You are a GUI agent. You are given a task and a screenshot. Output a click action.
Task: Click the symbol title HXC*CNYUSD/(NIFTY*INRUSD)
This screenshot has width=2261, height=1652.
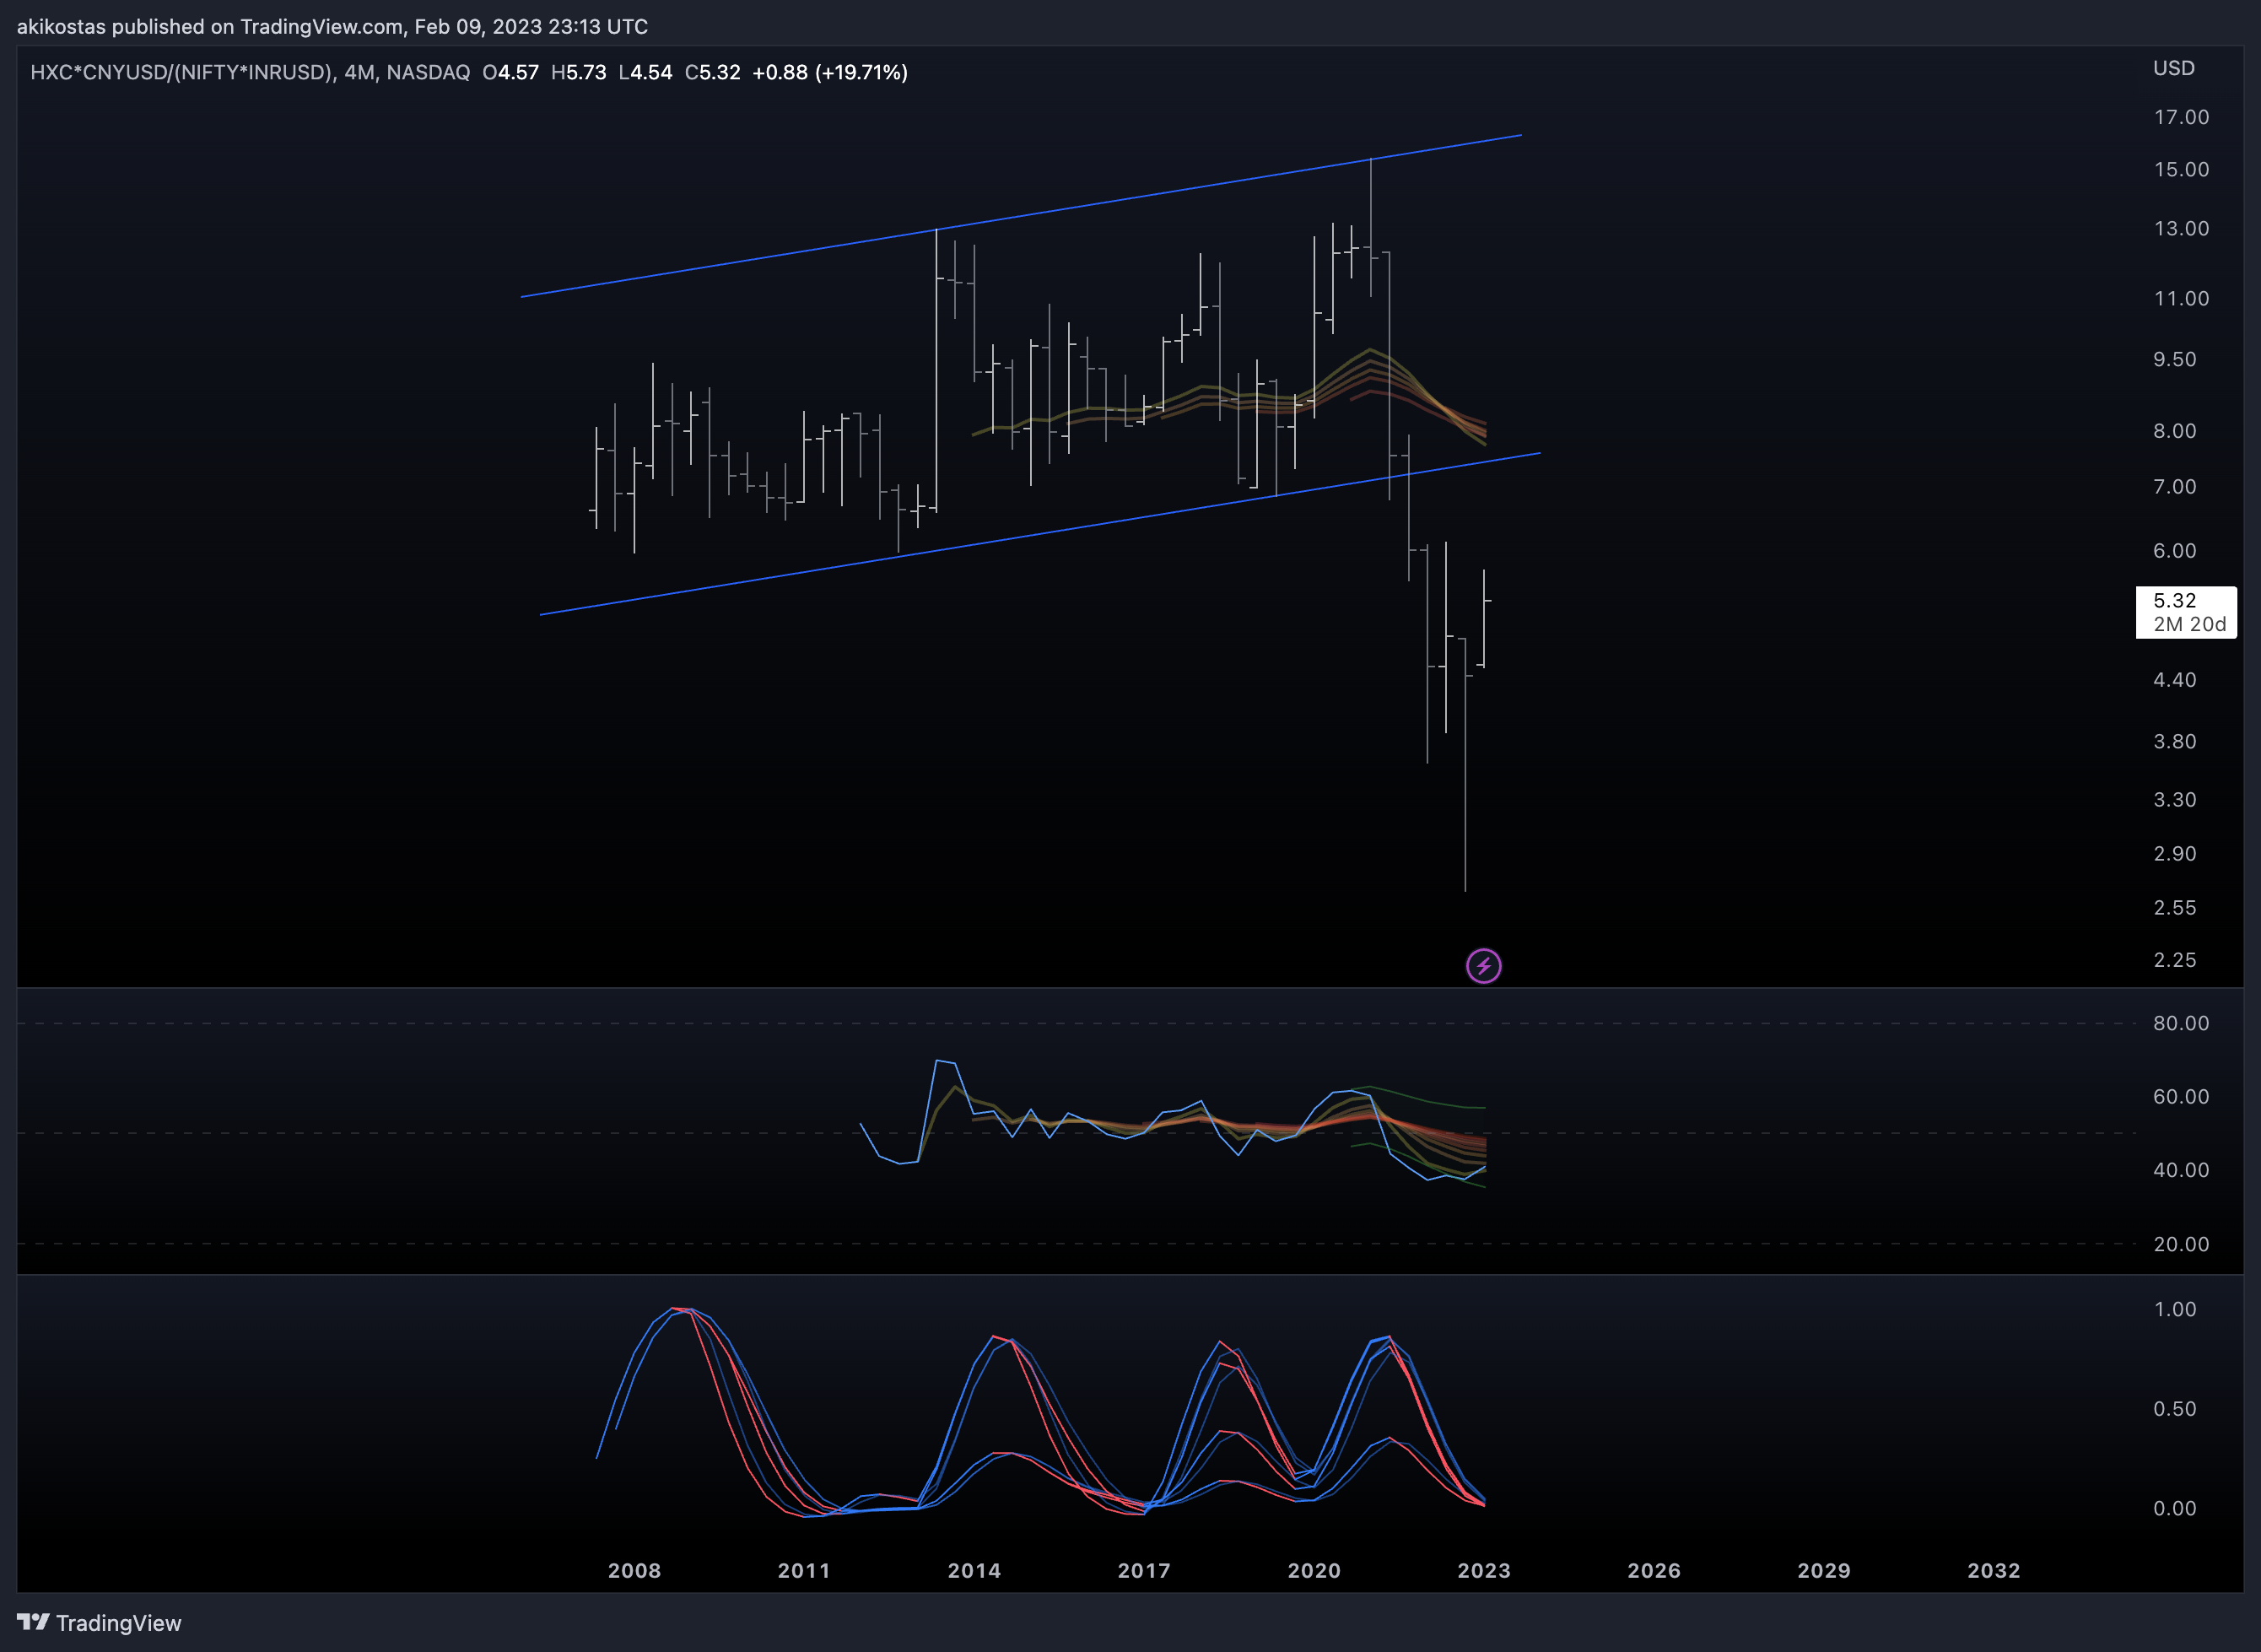tap(181, 72)
